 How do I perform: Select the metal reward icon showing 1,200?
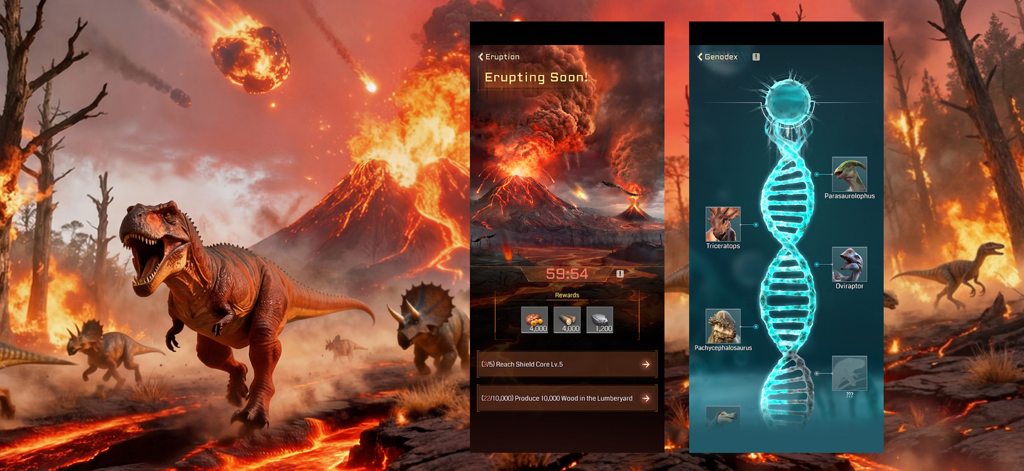[x=600, y=319]
